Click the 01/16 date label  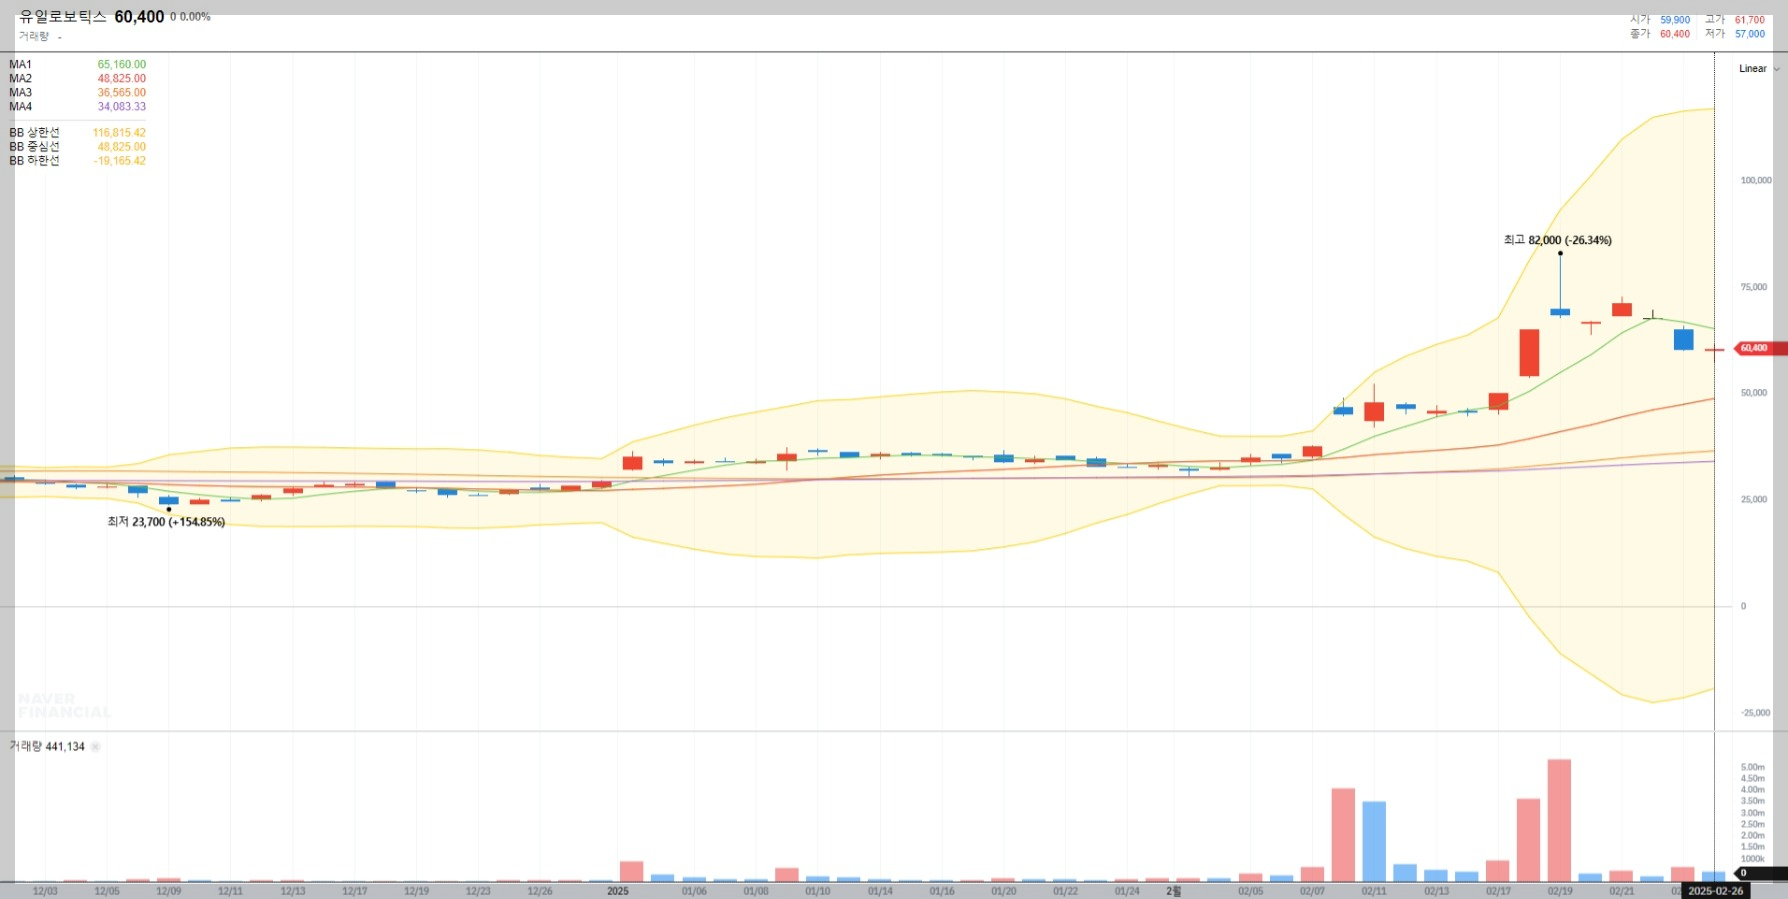tap(942, 891)
